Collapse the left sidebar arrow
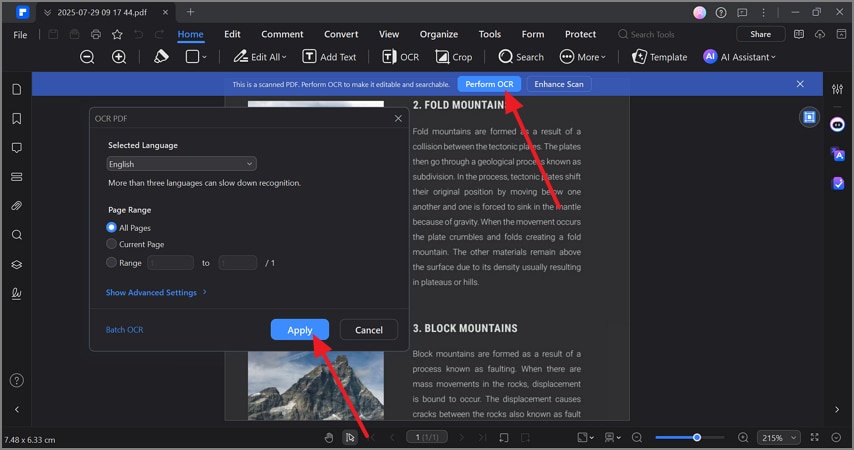Image resolution: width=854 pixels, height=450 pixels. (x=17, y=409)
